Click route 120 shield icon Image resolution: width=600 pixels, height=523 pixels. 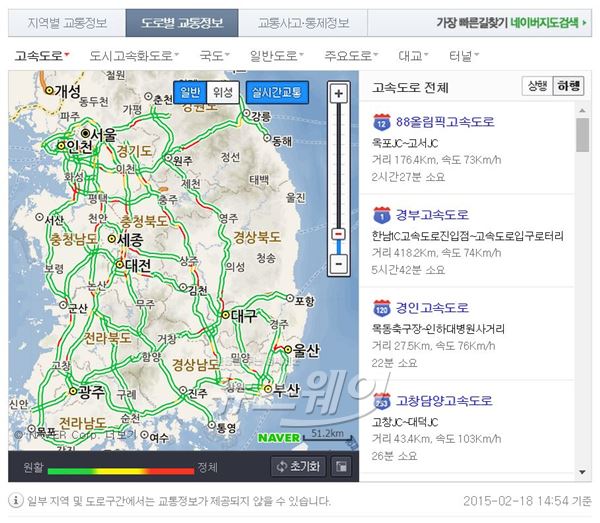[382, 308]
